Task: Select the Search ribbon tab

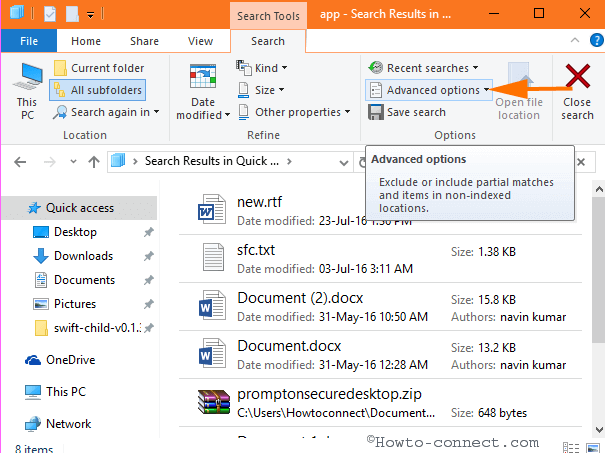Action: (268, 41)
